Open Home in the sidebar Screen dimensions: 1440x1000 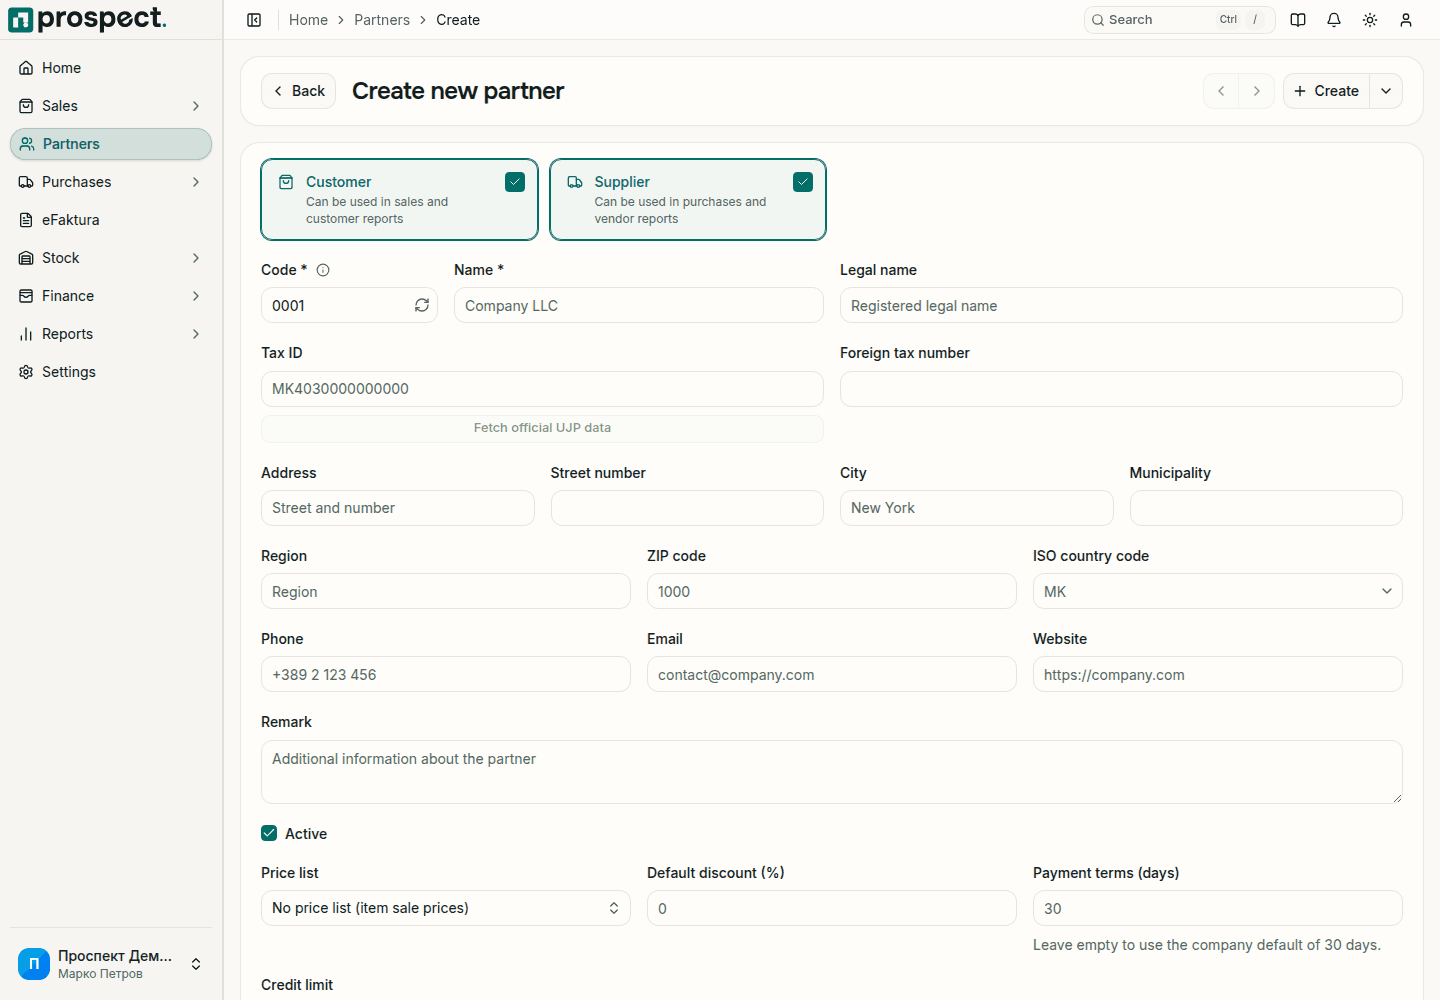tap(111, 68)
